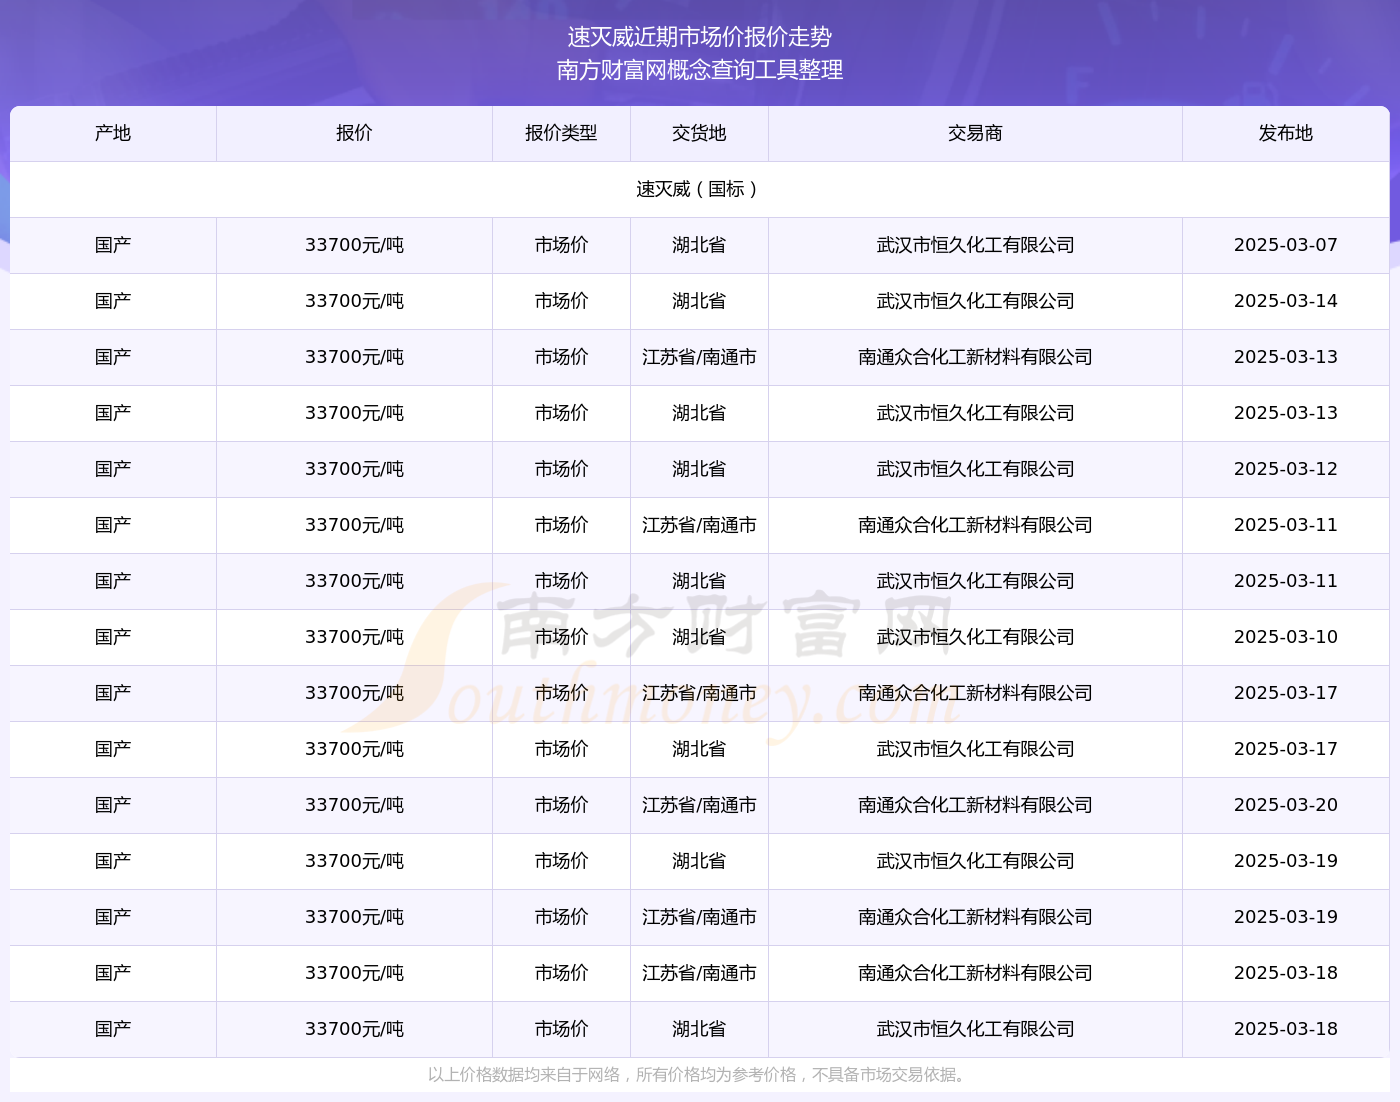Click 南通众合化工新材料有限公司 in the 2025-03-20 row
The height and width of the screenshot is (1102, 1400).
point(975,805)
